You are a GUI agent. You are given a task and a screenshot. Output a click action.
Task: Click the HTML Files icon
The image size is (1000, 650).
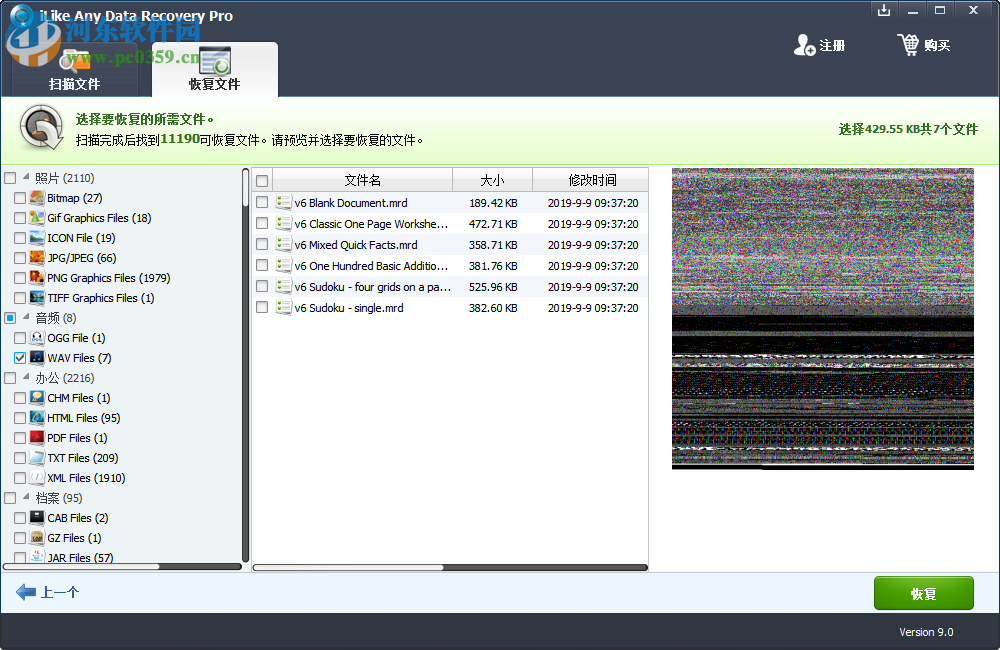pyautogui.click(x=35, y=418)
